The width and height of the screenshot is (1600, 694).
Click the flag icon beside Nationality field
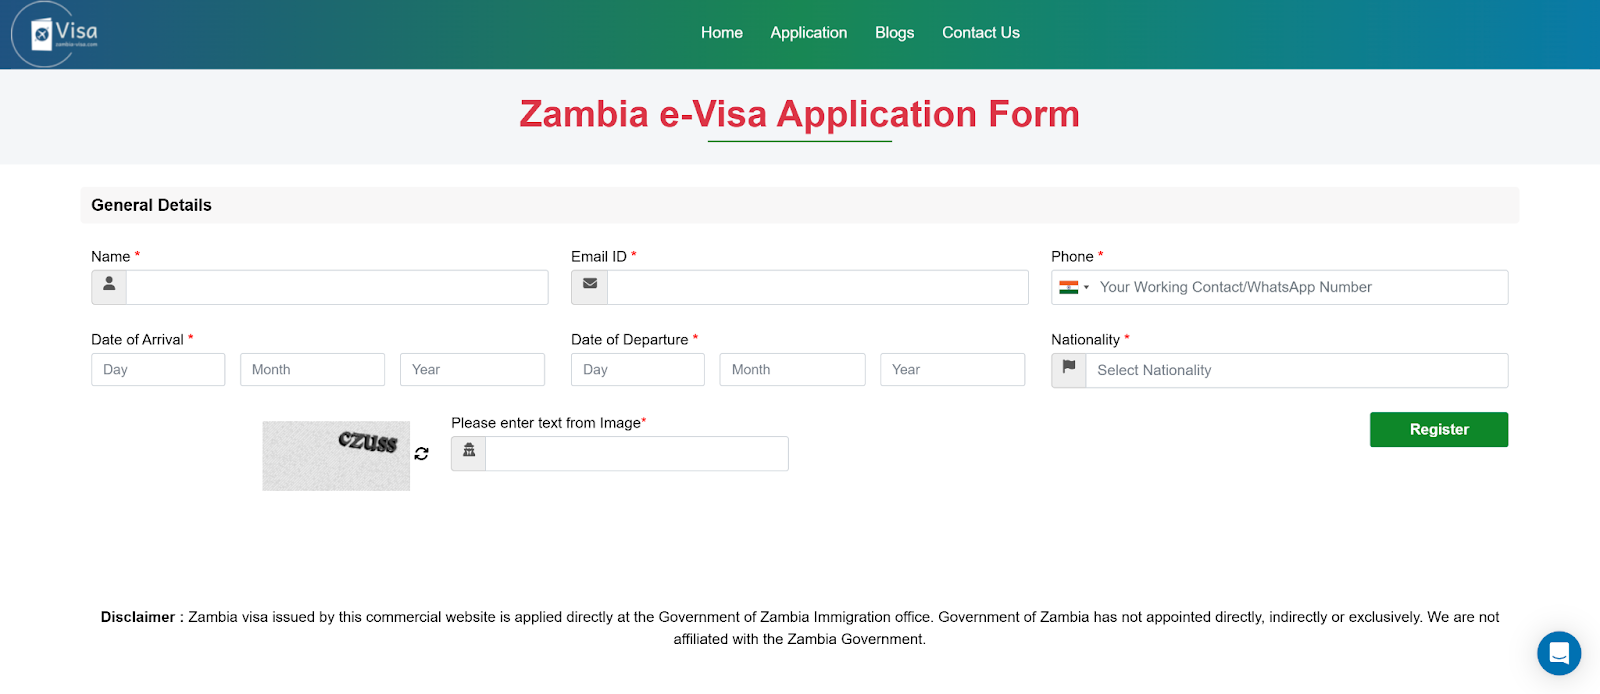coord(1068,370)
